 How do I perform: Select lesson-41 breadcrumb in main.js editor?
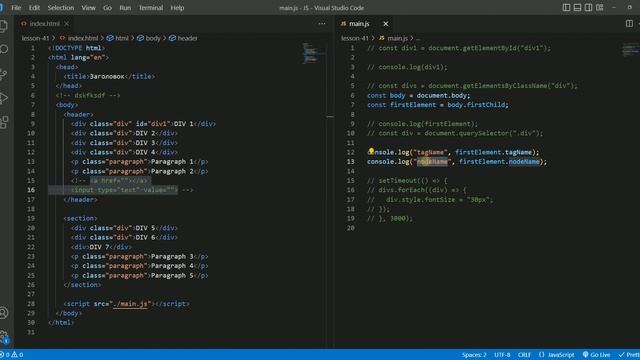pyautogui.click(x=355, y=38)
